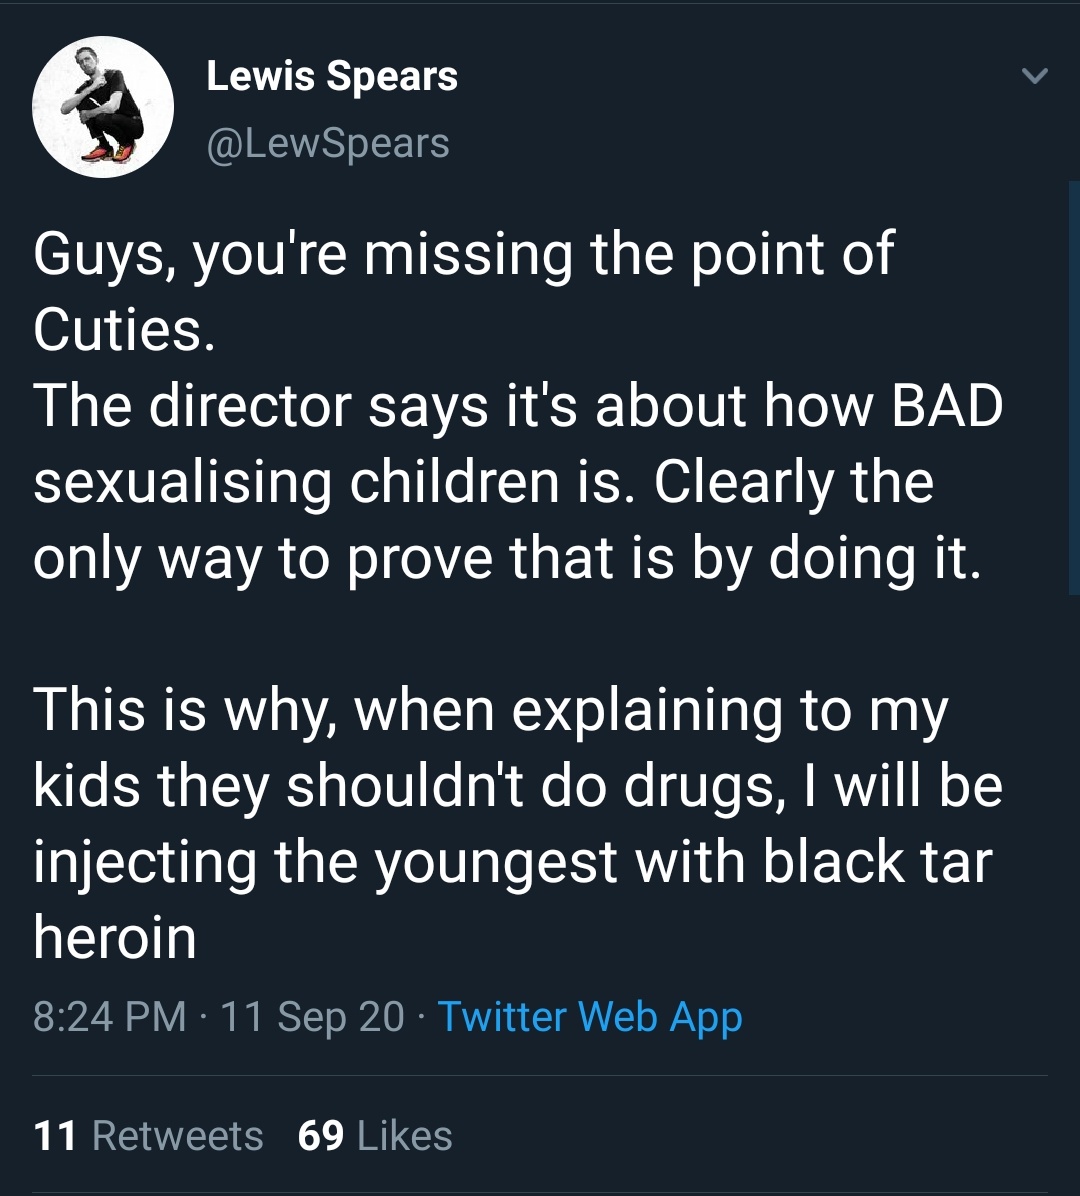Click the word injecting in the tweet
Screen dimensions: 1080x1196
point(145,861)
